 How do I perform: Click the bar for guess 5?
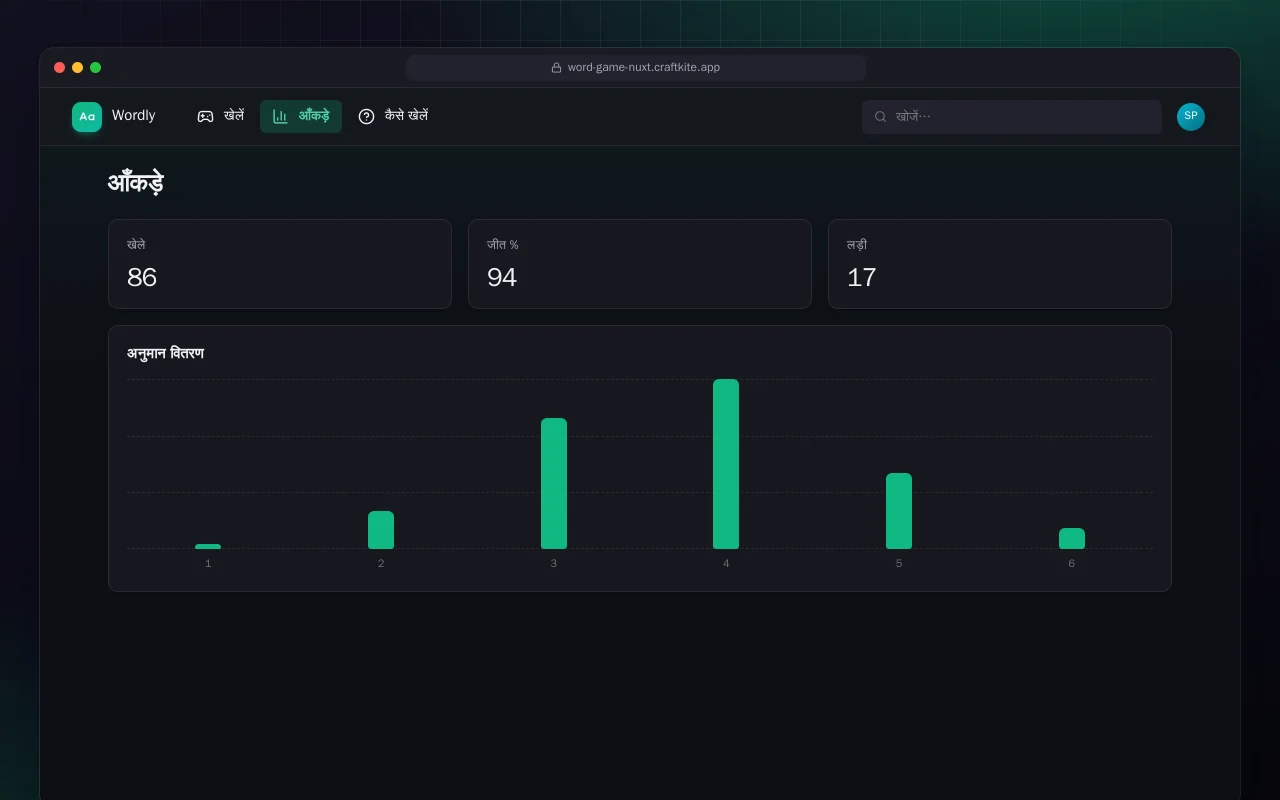899,511
